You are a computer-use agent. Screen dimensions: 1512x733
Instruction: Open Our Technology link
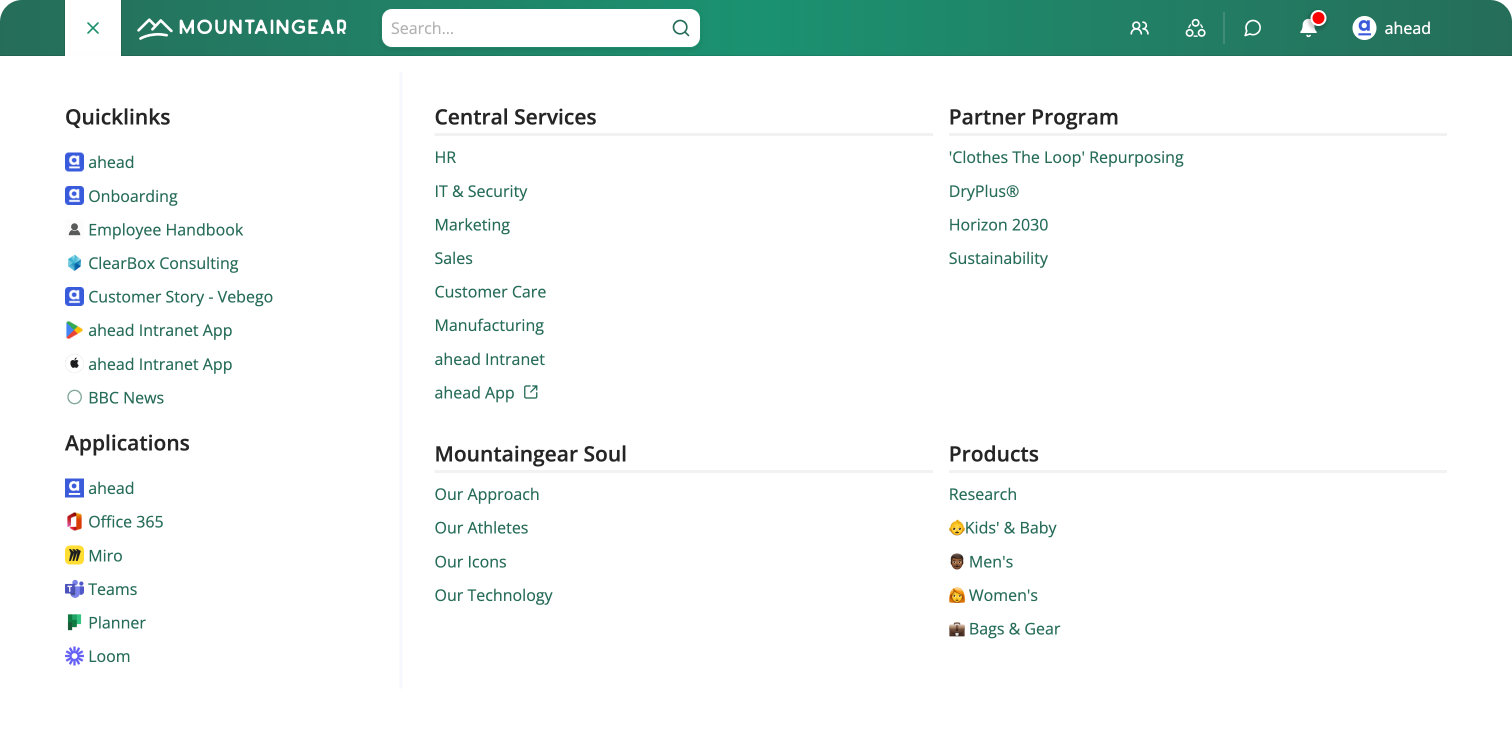coord(493,595)
